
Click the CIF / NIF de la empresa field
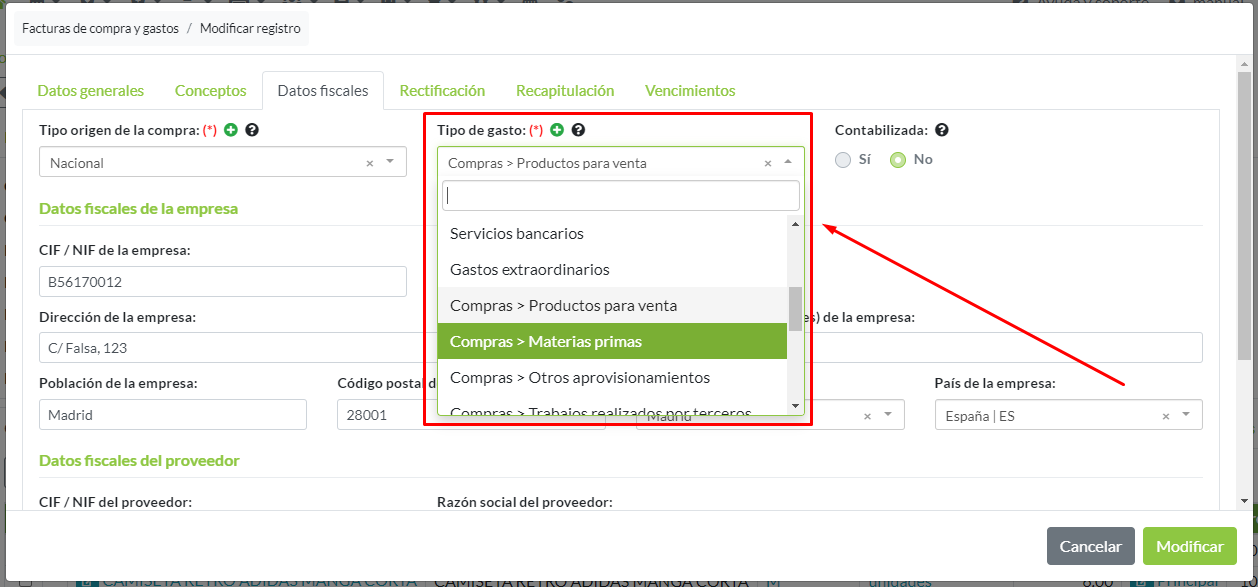click(x=222, y=282)
